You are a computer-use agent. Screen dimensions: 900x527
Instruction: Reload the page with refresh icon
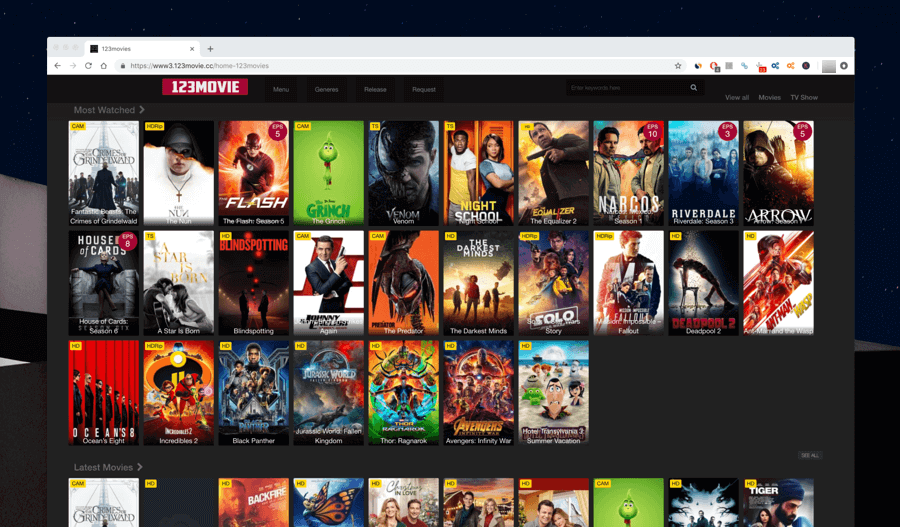(x=88, y=66)
